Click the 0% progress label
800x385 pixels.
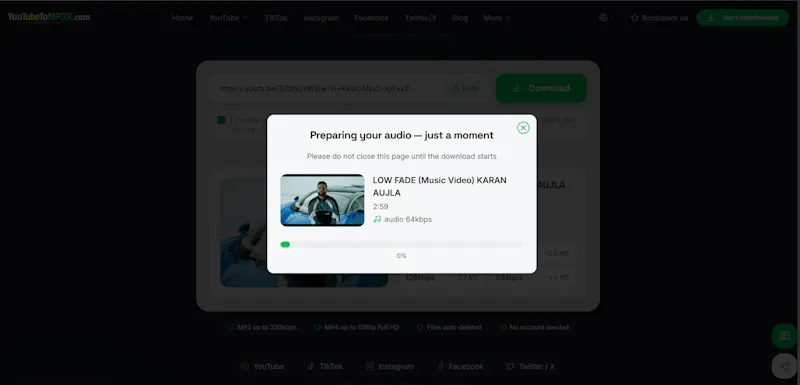(402, 256)
